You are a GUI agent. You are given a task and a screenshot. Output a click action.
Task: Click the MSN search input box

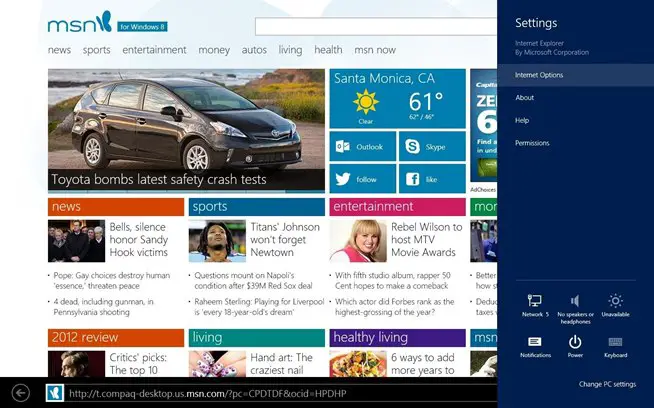[376, 27]
